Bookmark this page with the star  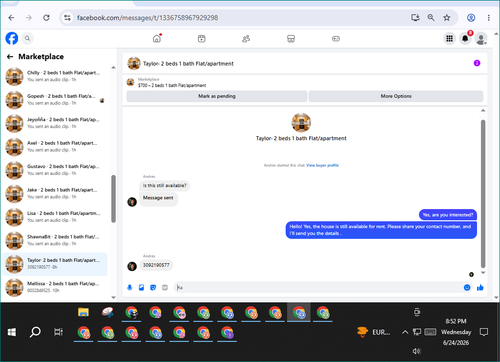pos(447,18)
